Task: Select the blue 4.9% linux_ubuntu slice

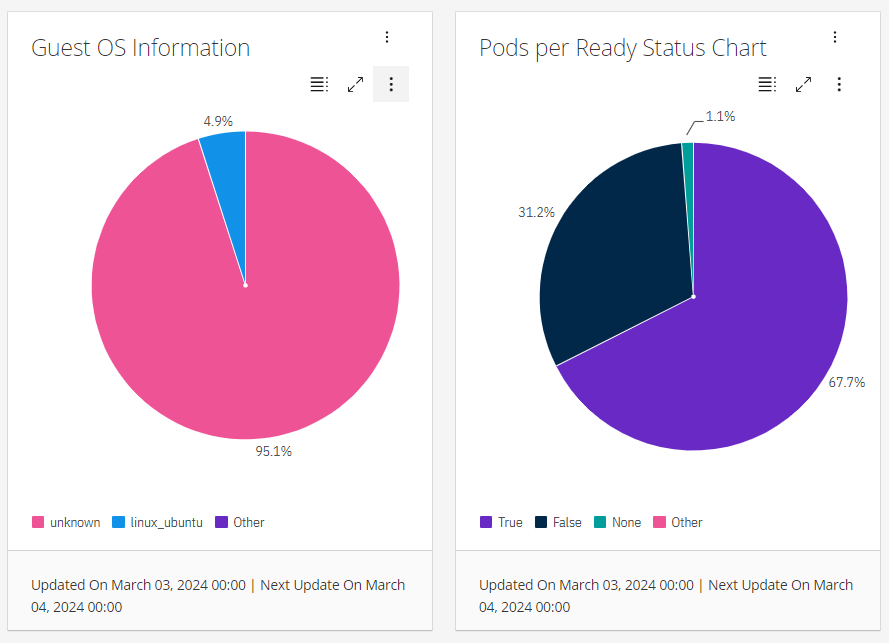Action: 229,170
